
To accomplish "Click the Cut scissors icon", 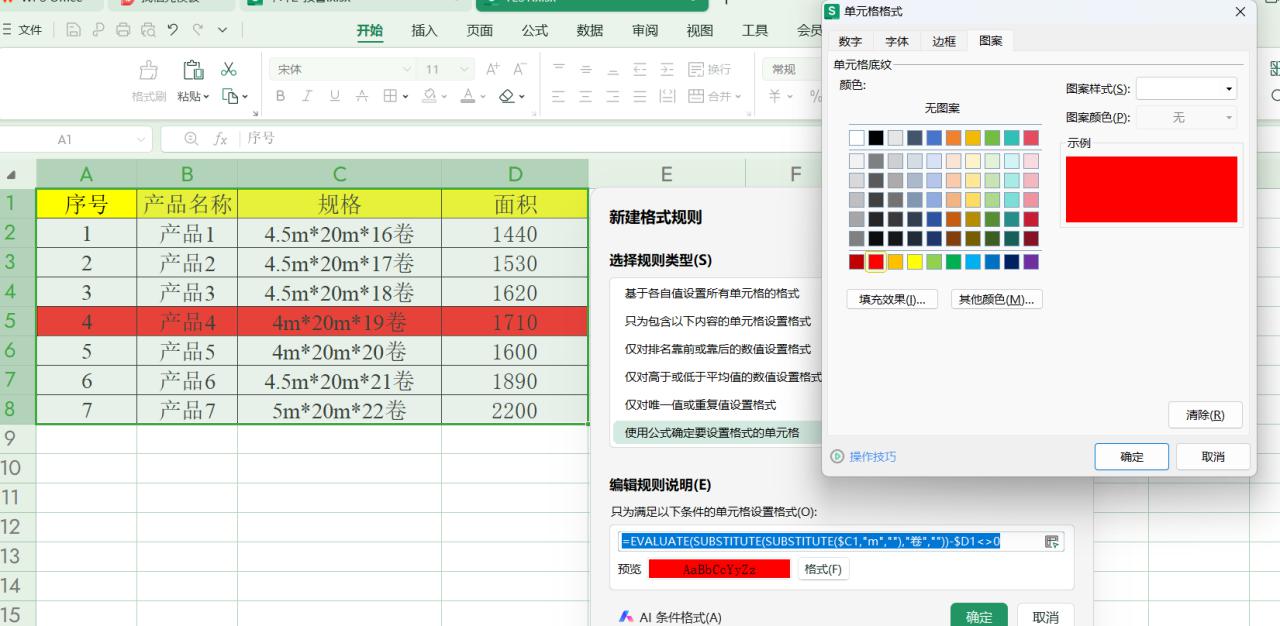I will click(229, 69).
